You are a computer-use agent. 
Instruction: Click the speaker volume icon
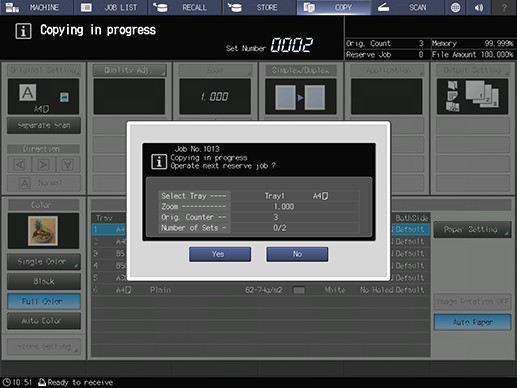coord(479,7)
